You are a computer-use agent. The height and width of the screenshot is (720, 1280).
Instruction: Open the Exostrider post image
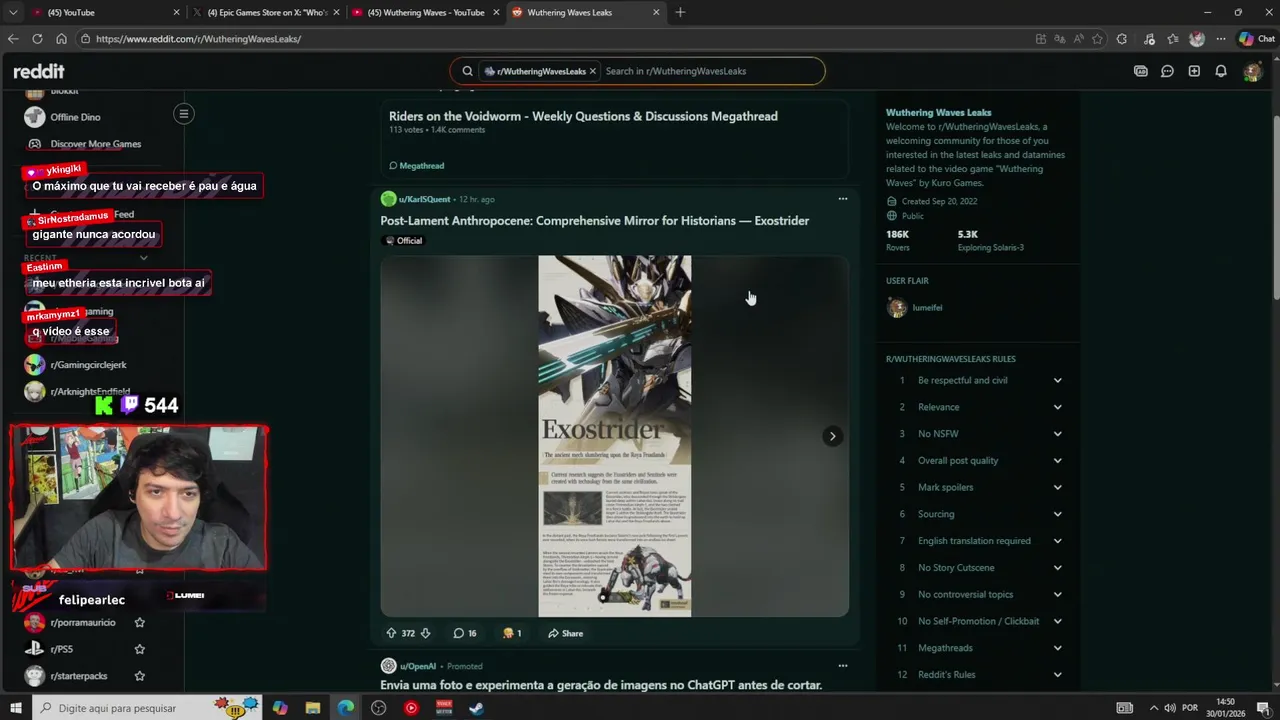[614, 436]
